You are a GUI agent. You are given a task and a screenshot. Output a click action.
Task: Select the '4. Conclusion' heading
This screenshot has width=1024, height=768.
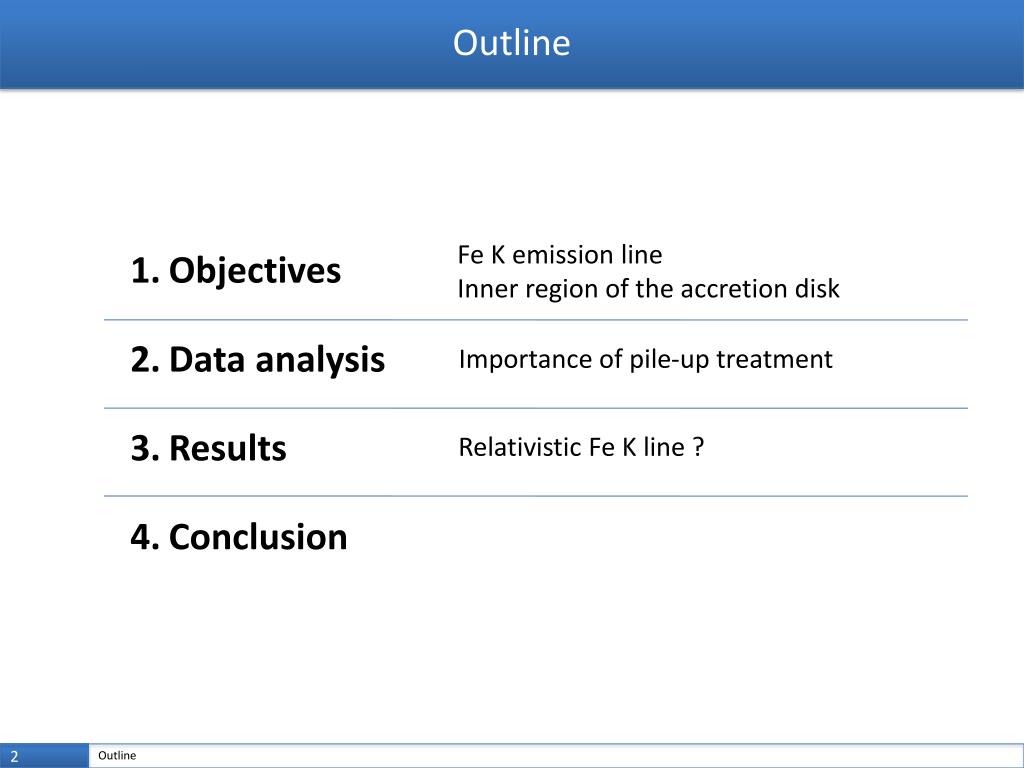click(x=239, y=537)
